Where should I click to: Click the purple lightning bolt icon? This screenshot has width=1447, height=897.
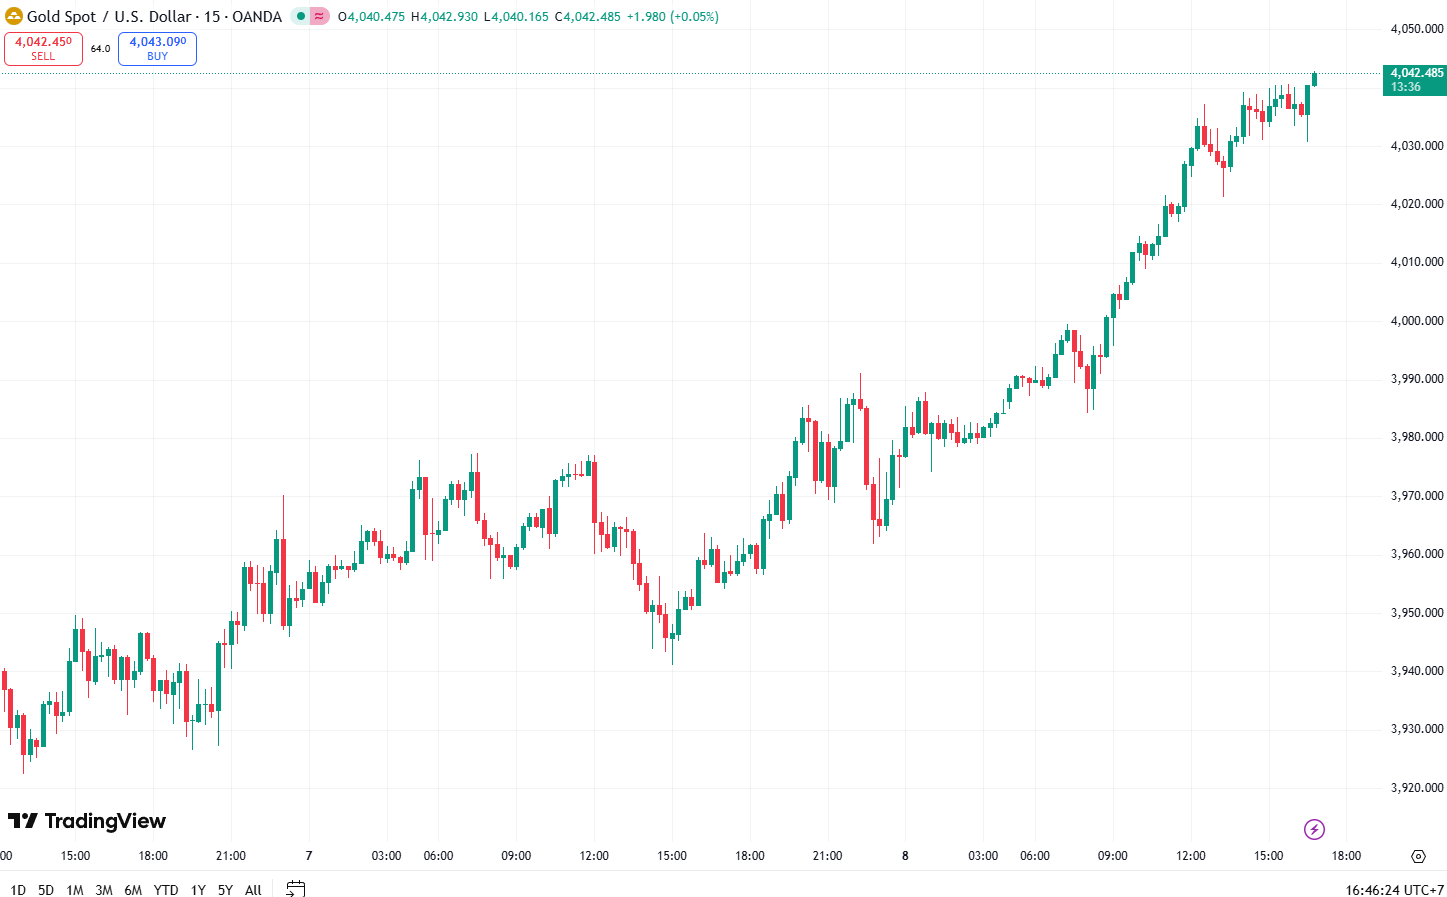(1314, 829)
